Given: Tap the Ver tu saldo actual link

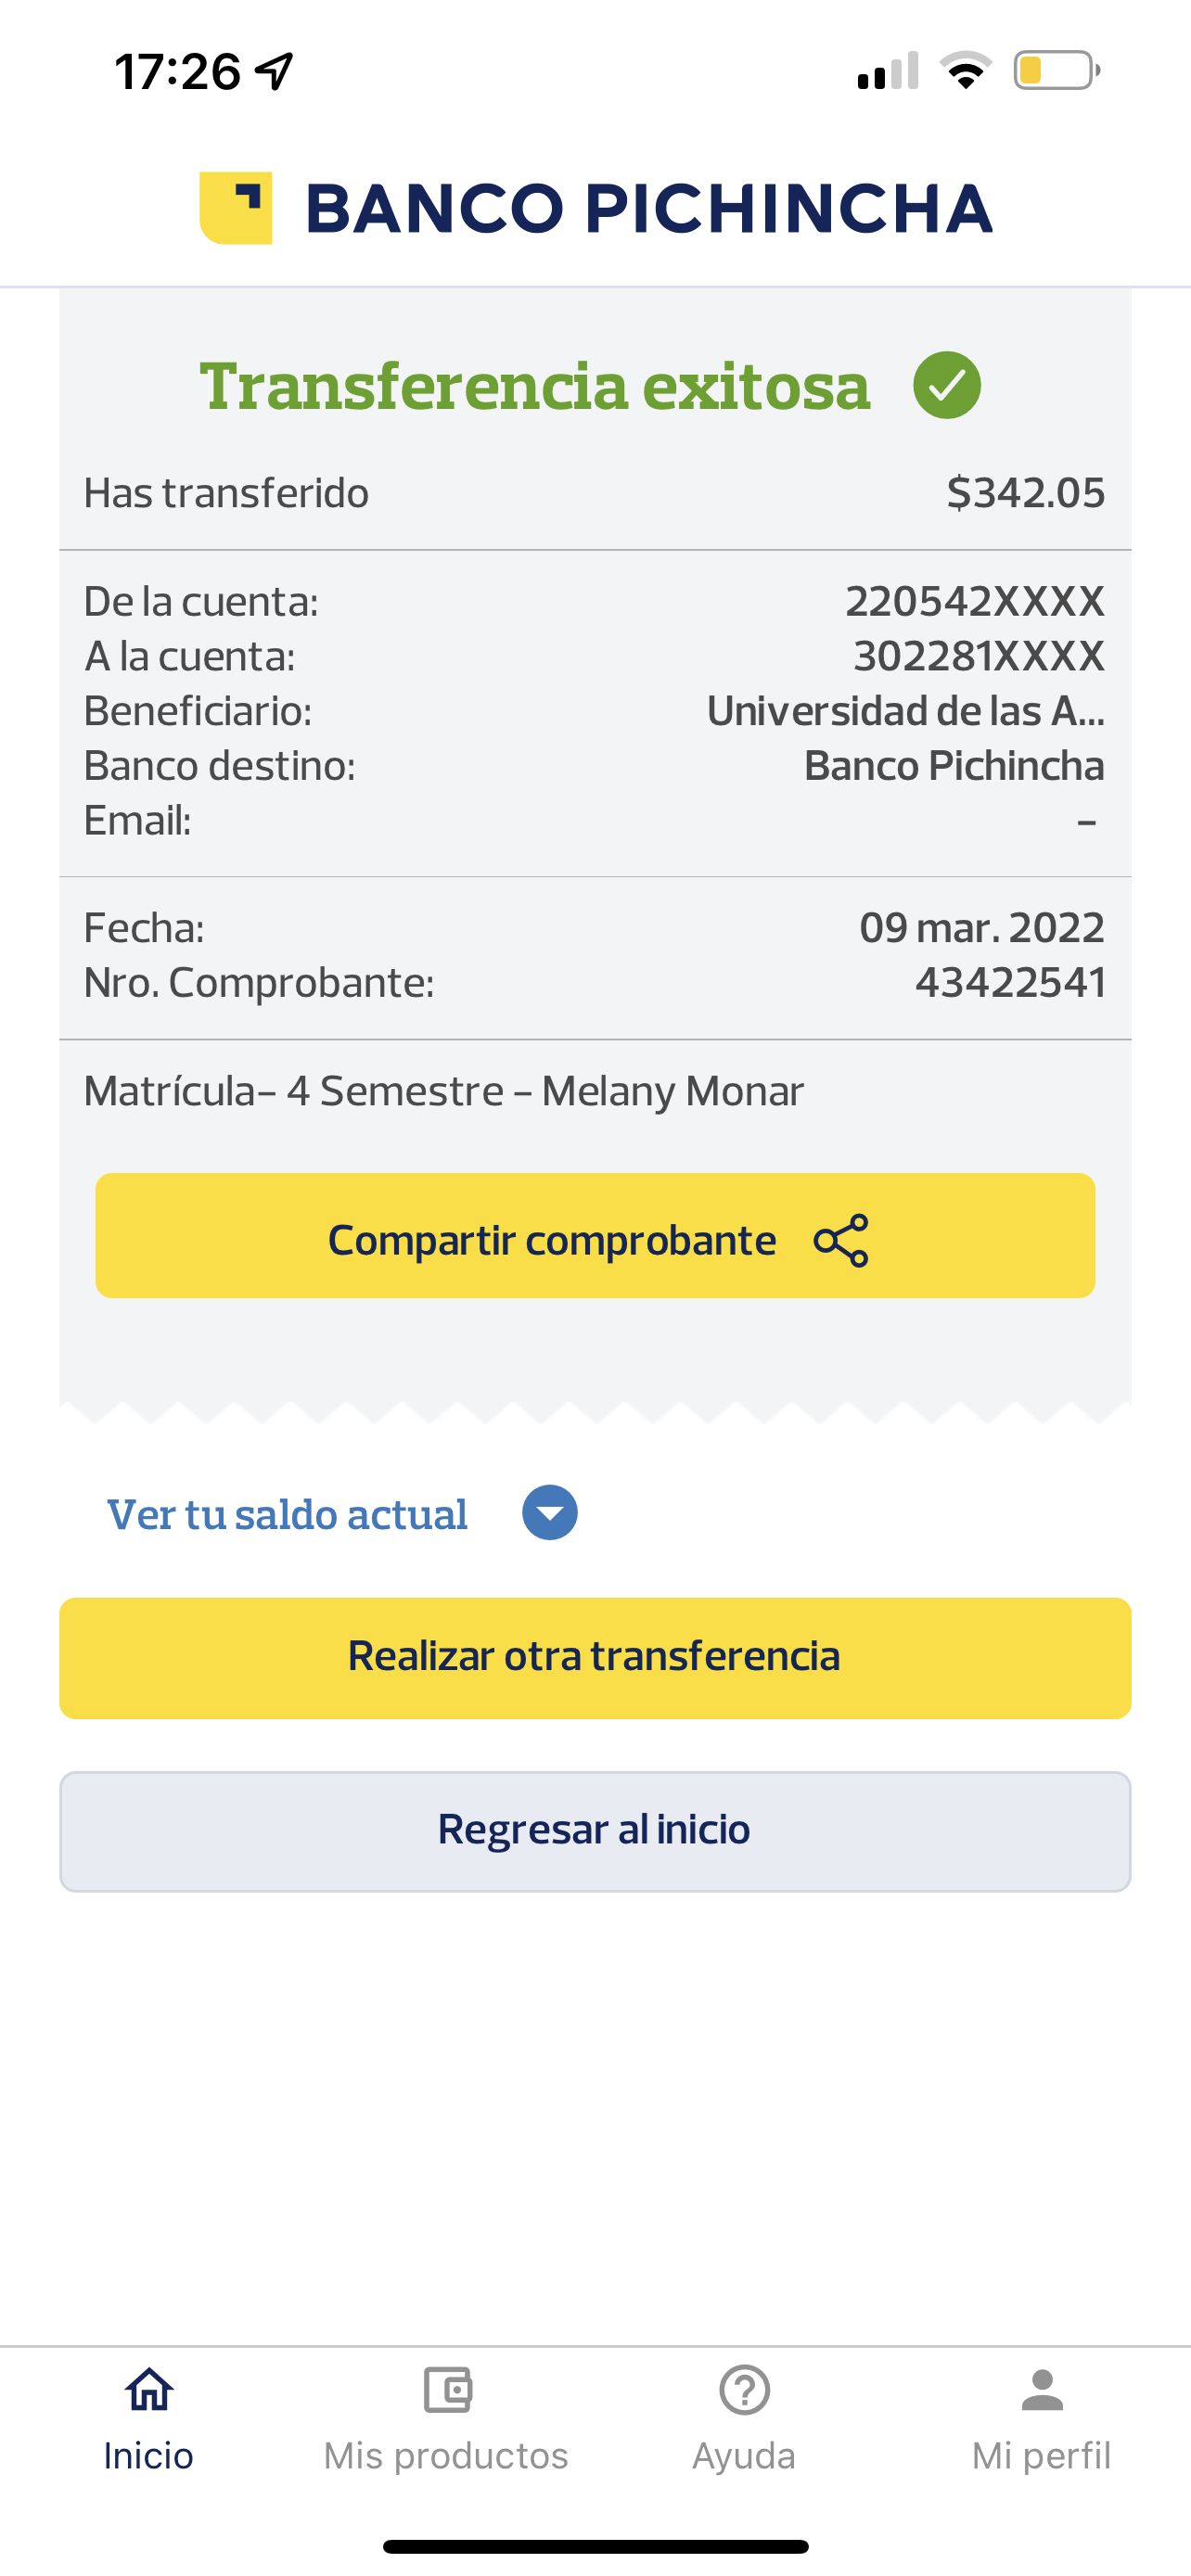Looking at the screenshot, I should pos(287,1514).
